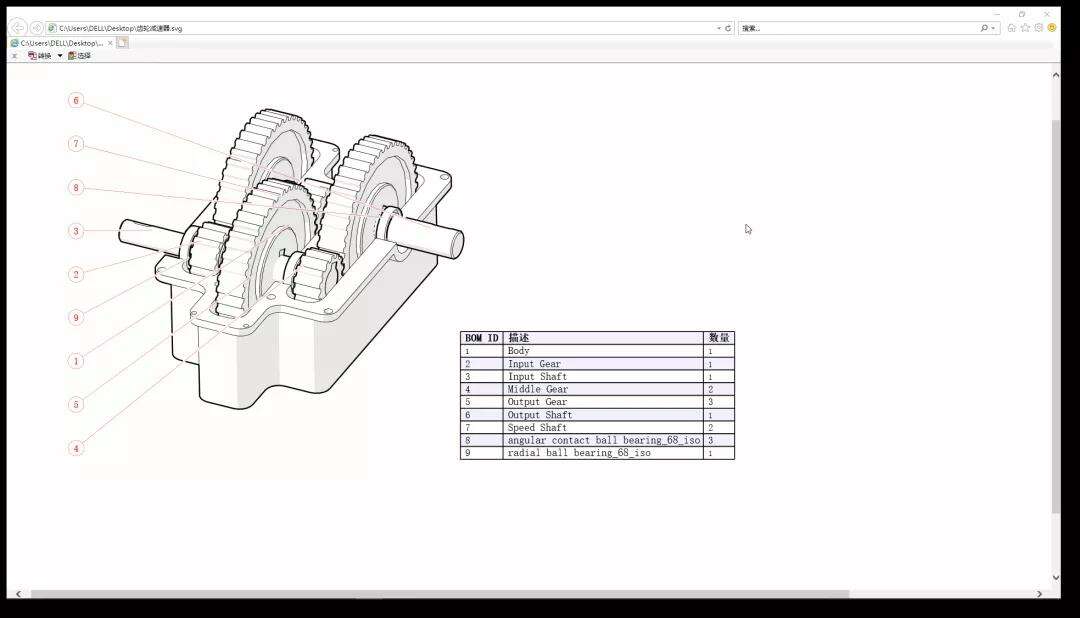Expand the 转换 toolbar dropdown arrow

(60, 56)
